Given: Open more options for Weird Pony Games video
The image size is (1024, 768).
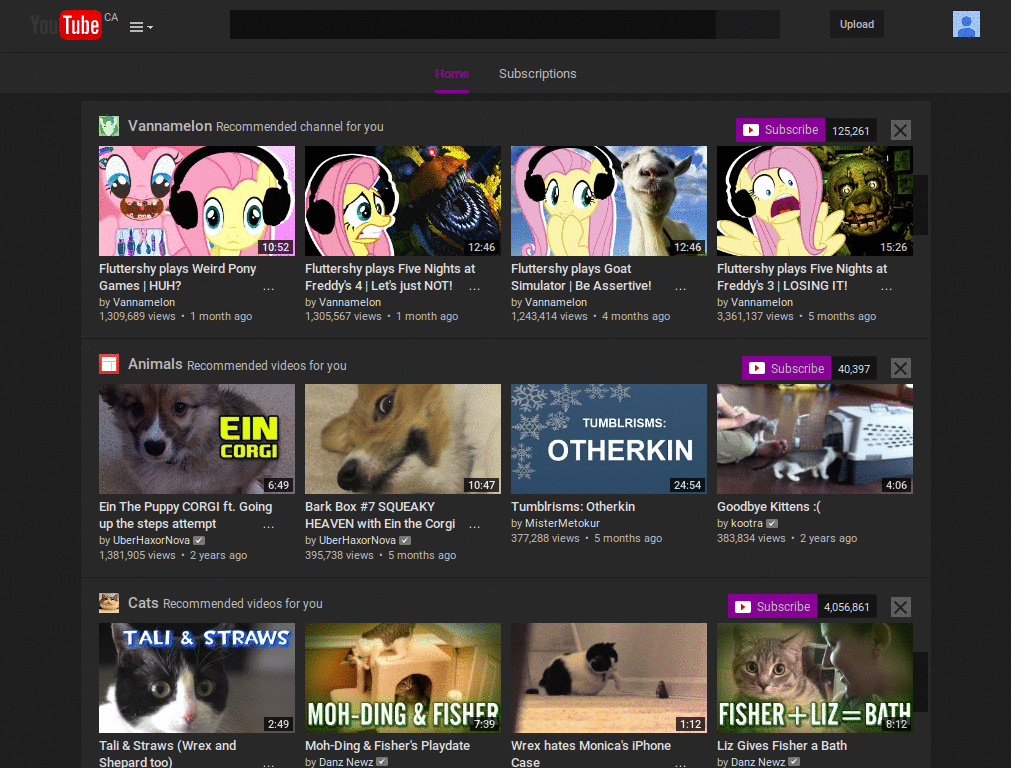Looking at the screenshot, I should [x=268, y=287].
